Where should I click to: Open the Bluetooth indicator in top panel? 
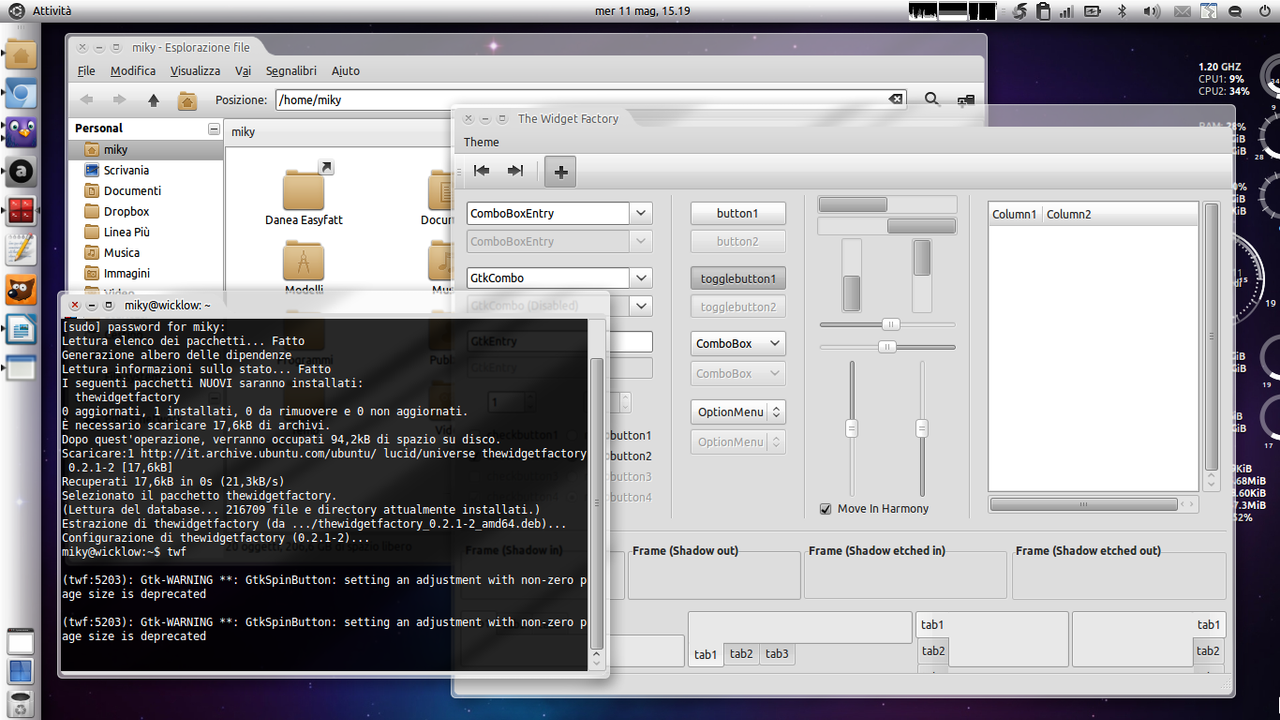click(x=1121, y=12)
